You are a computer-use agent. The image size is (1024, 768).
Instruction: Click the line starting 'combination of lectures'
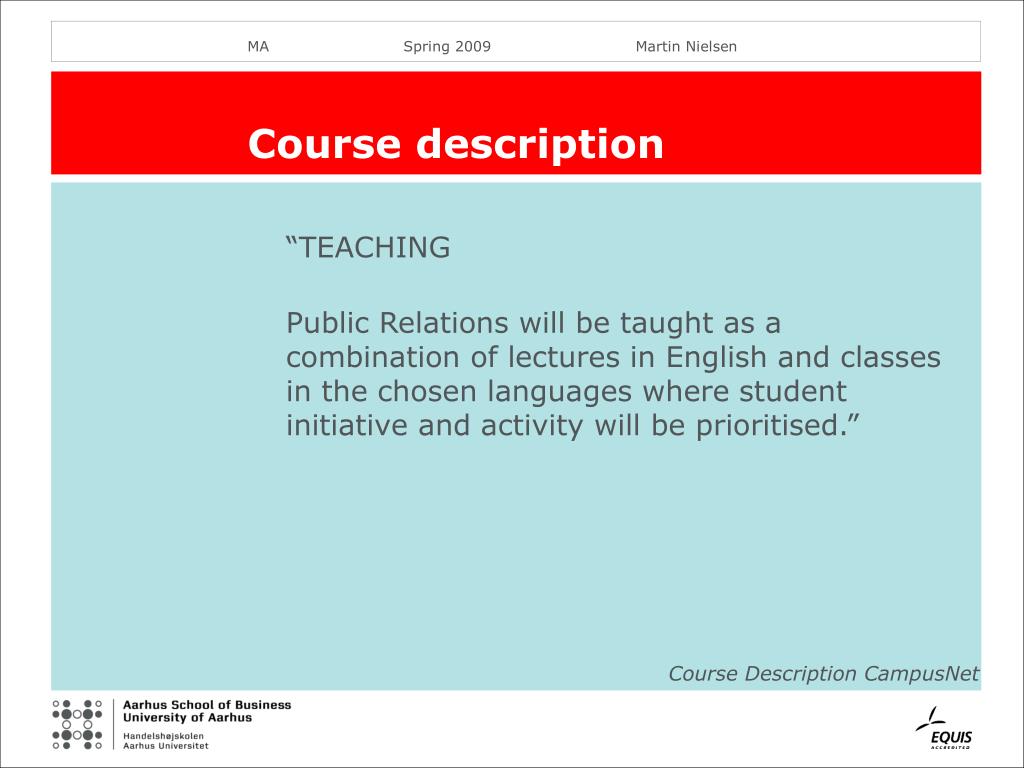(613, 357)
